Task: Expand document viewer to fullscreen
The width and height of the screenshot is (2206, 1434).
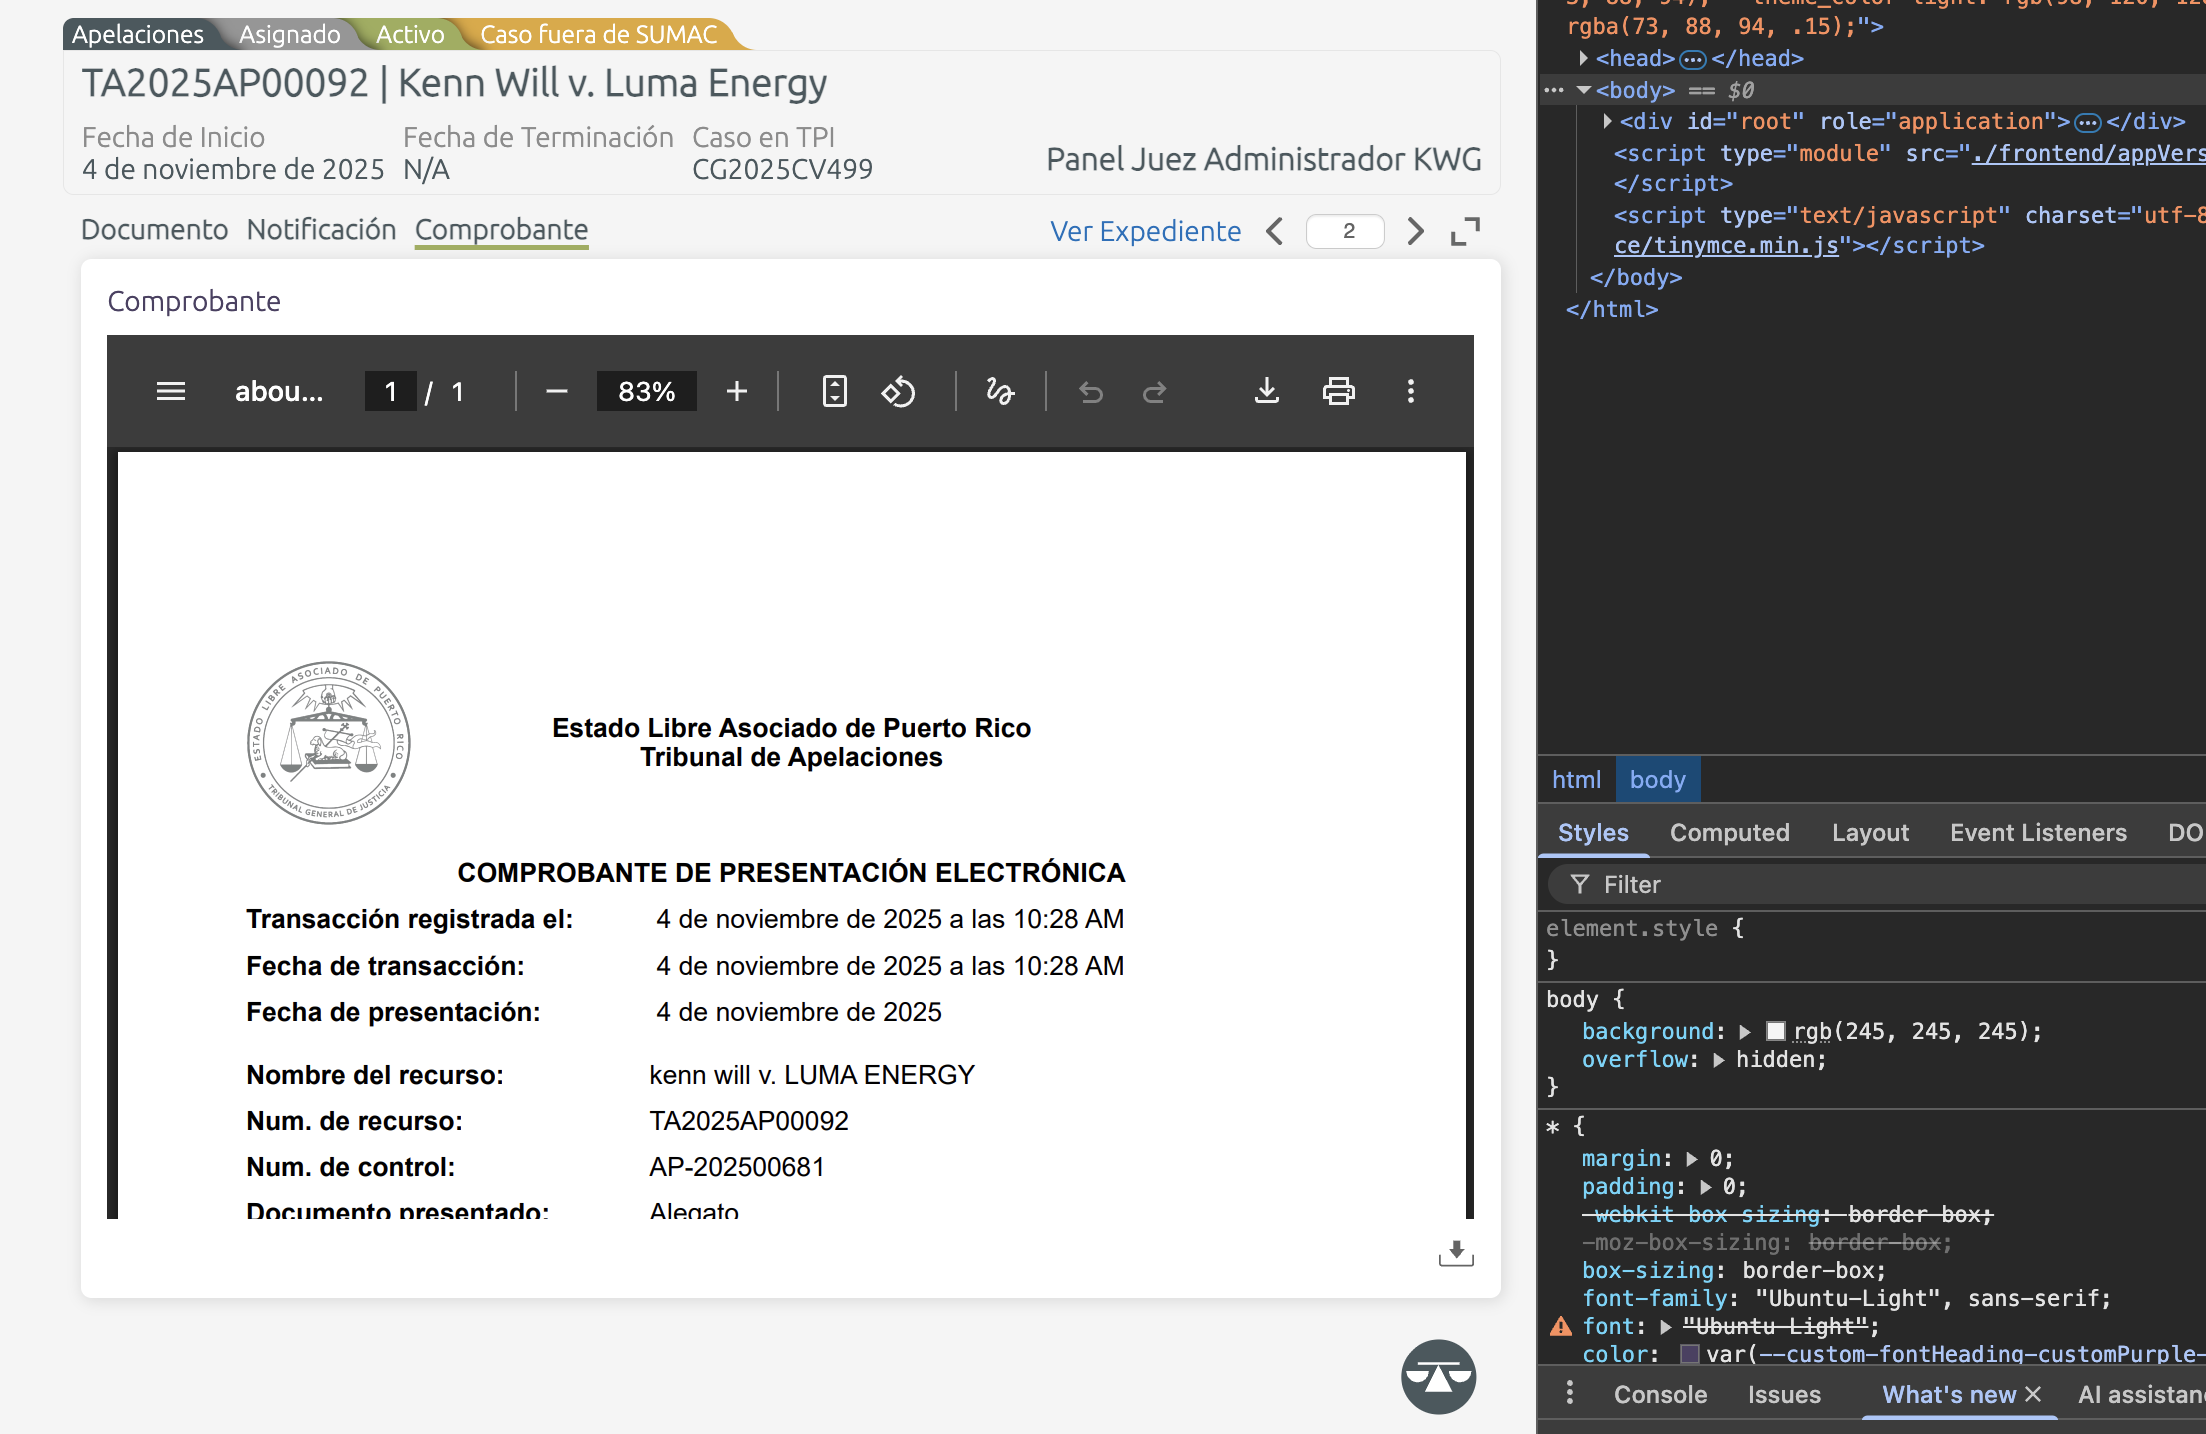Action: 1465,231
